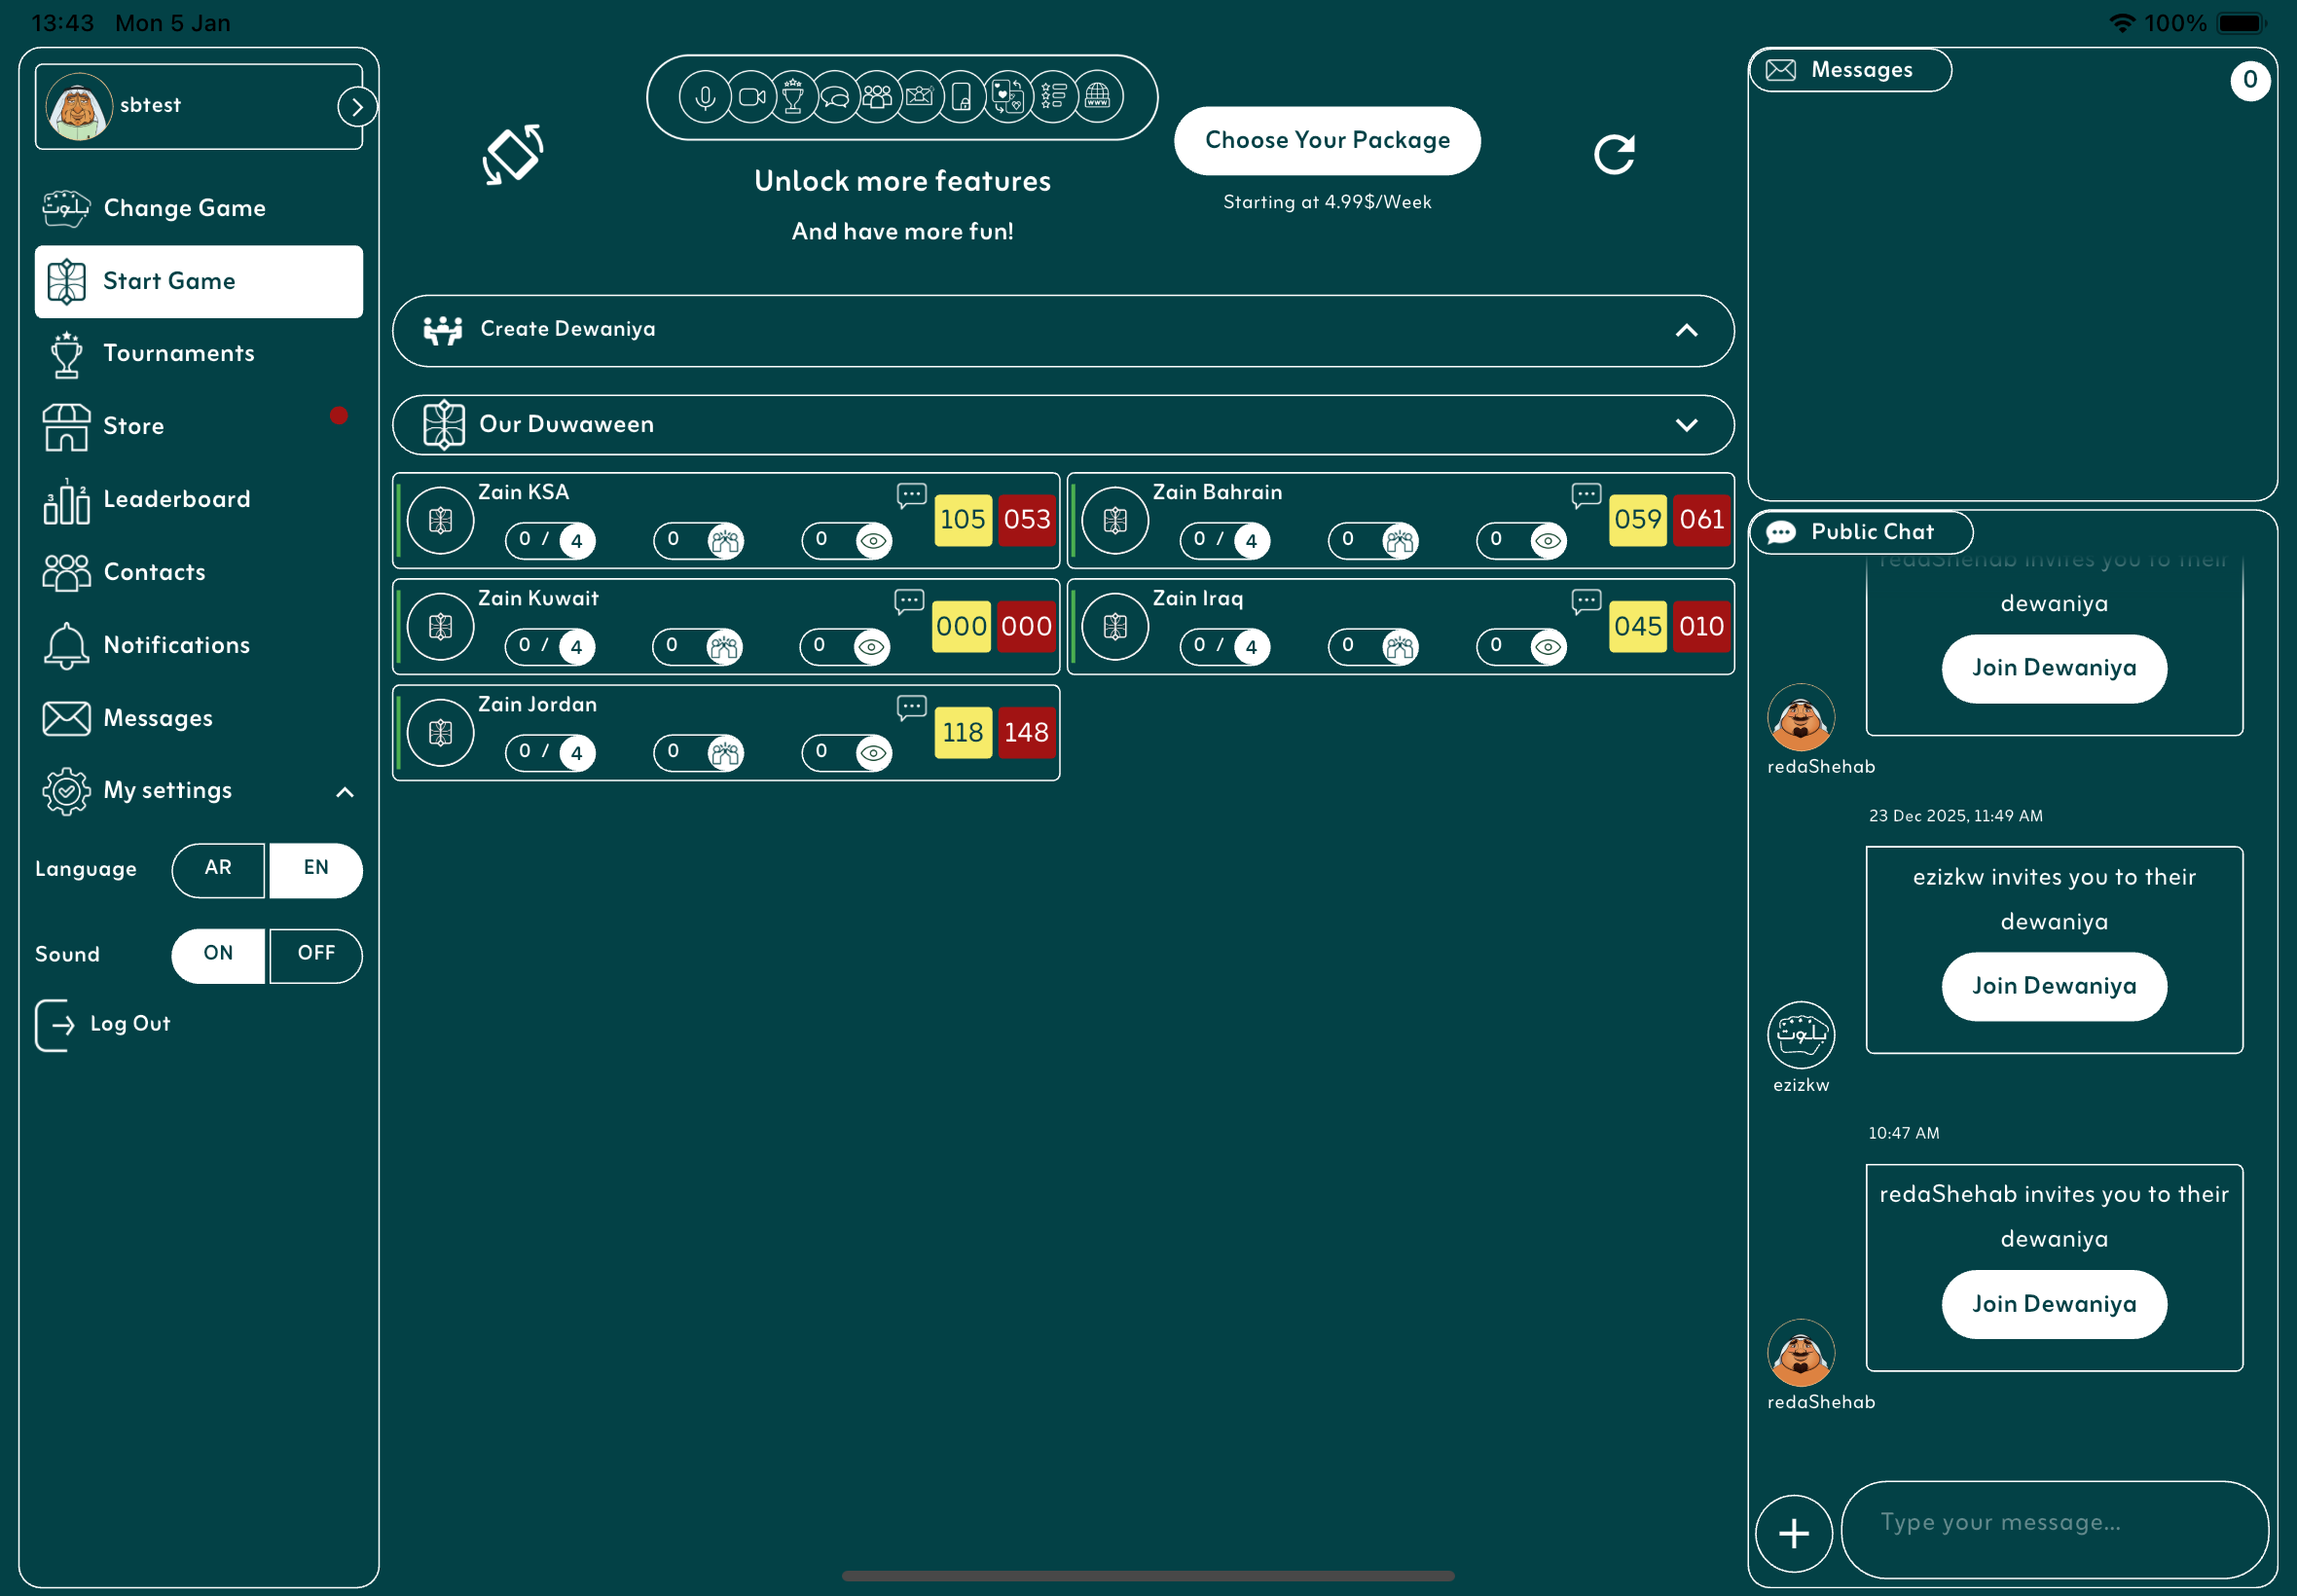Expand the Our Duwaween dropdown
The width and height of the screenshot is (2297, 1596).
click(x=1686, y=425)
